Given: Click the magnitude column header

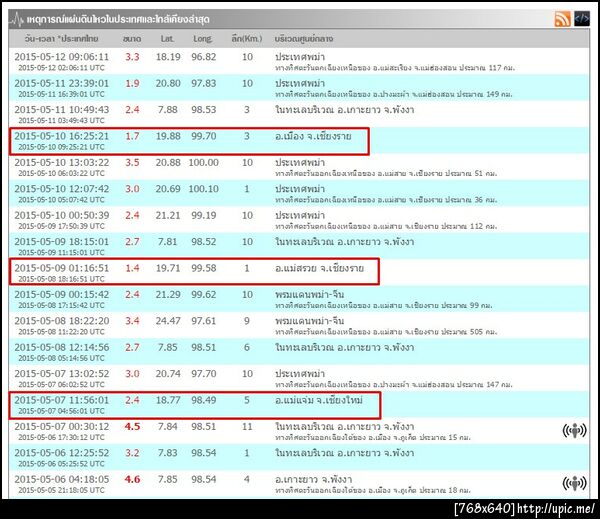Looking at the screenshot, I should click(132, 39).
